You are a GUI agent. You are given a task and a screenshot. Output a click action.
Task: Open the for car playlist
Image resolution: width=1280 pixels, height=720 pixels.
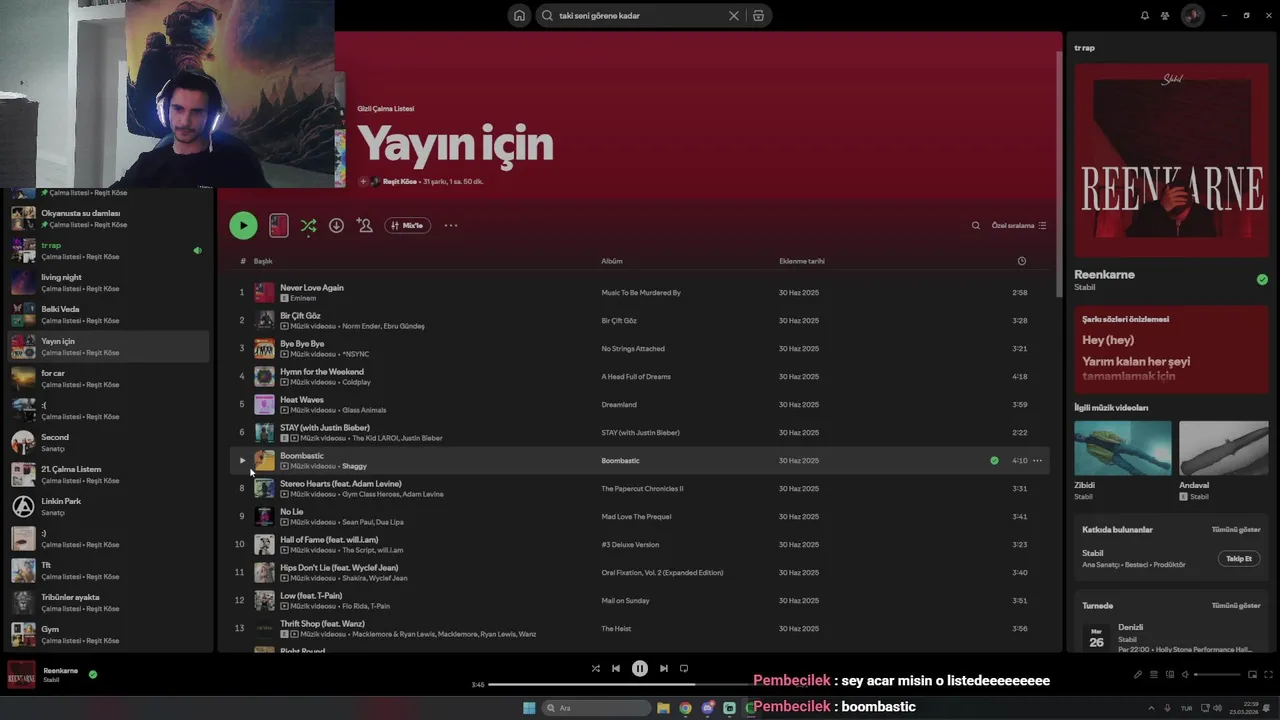pyautogui.click(x=108, y=378)
